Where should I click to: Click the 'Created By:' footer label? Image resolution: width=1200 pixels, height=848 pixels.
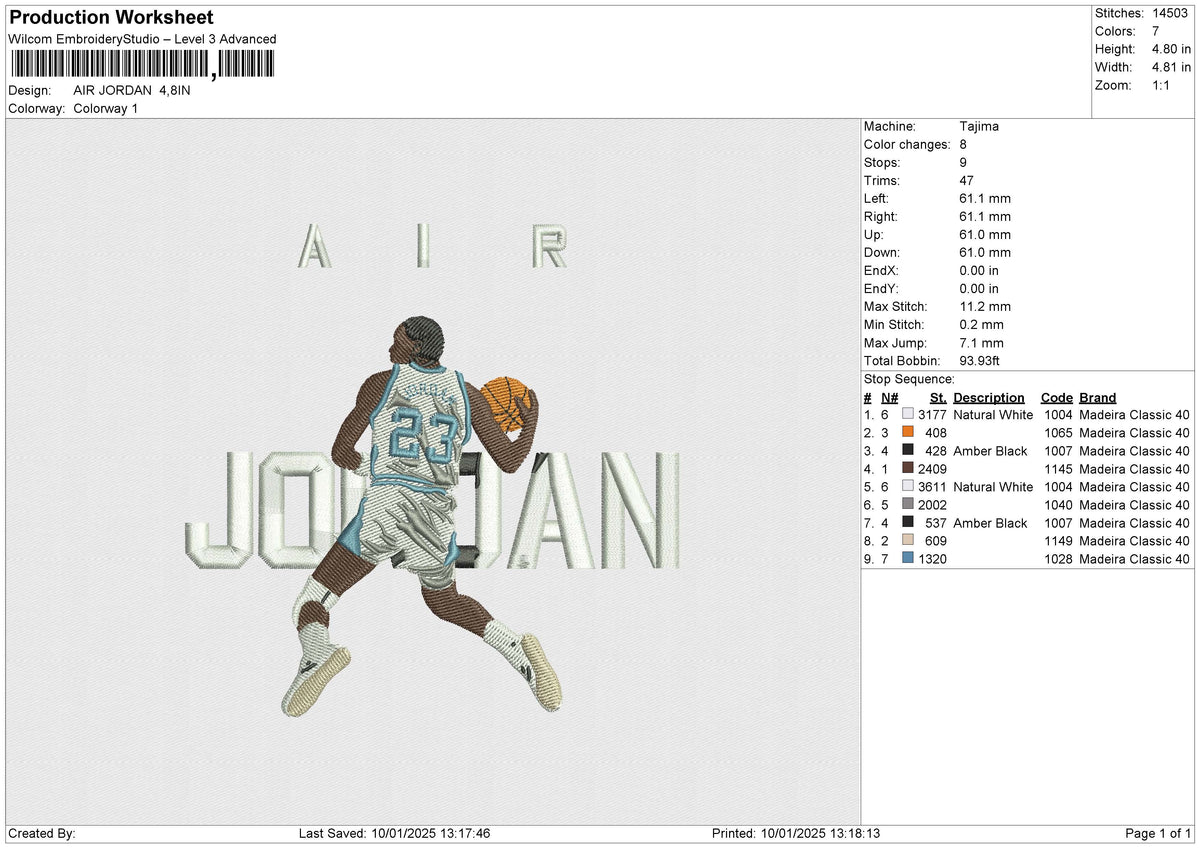tap(41, 834)
